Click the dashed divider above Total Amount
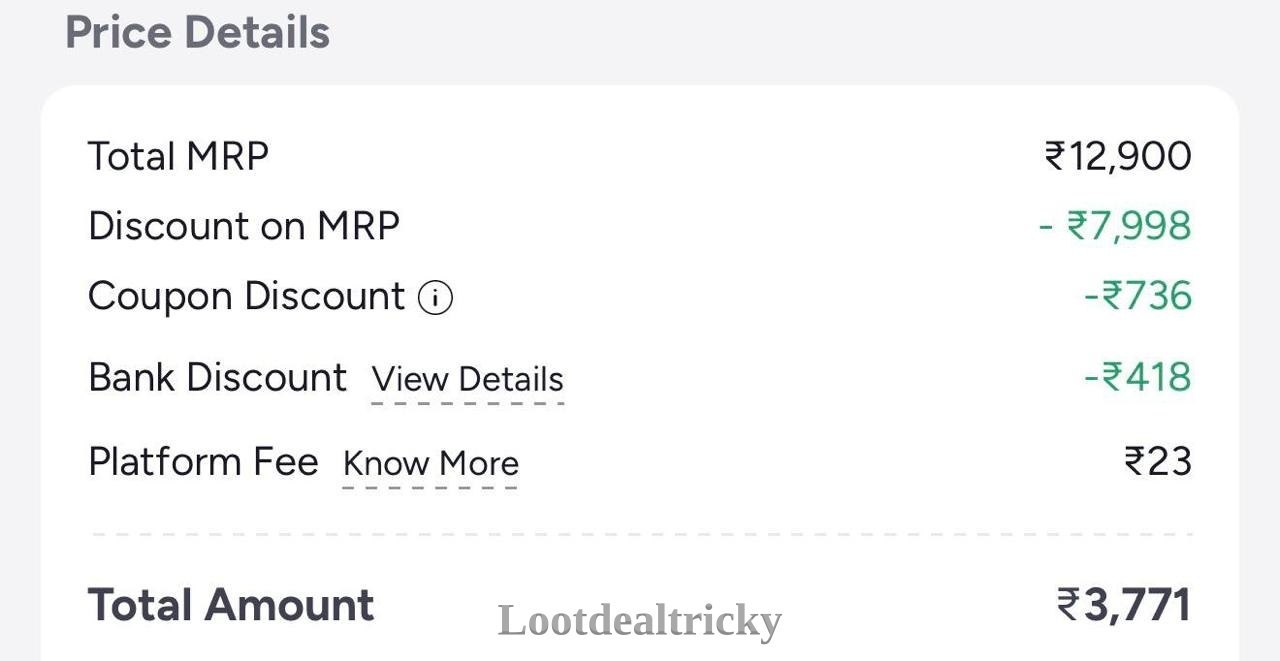 tap(642, 534)
